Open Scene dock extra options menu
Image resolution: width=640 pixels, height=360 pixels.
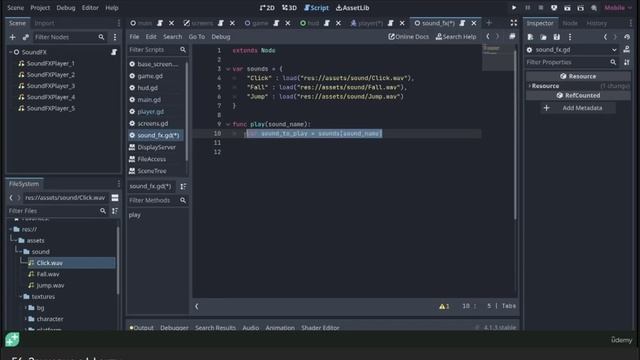(115, 37)
